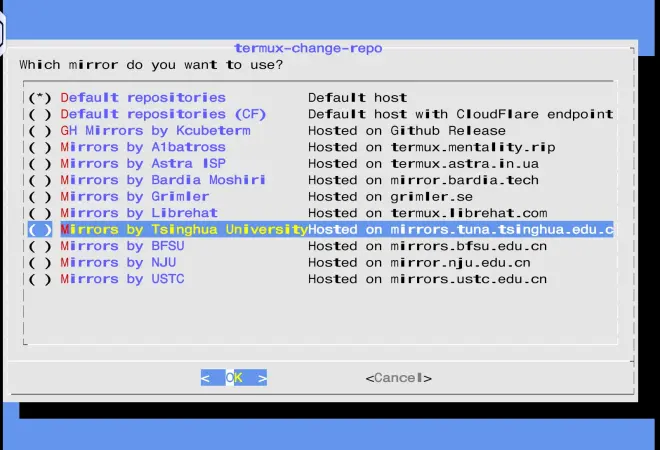Choose GH Mirrors by Kcubeterm radio option
This screenshot has height=450, width=660.
click(40, 131)
